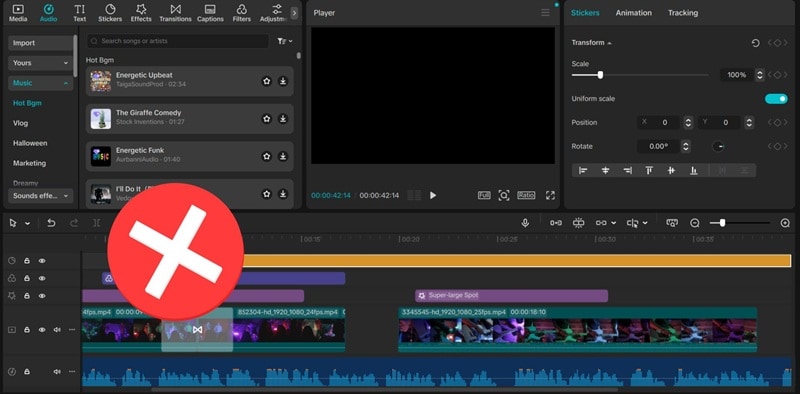This screenshot has width=800, height=394.
Task: Add keyframe for Scale
Action: click(x=777, y=75)
